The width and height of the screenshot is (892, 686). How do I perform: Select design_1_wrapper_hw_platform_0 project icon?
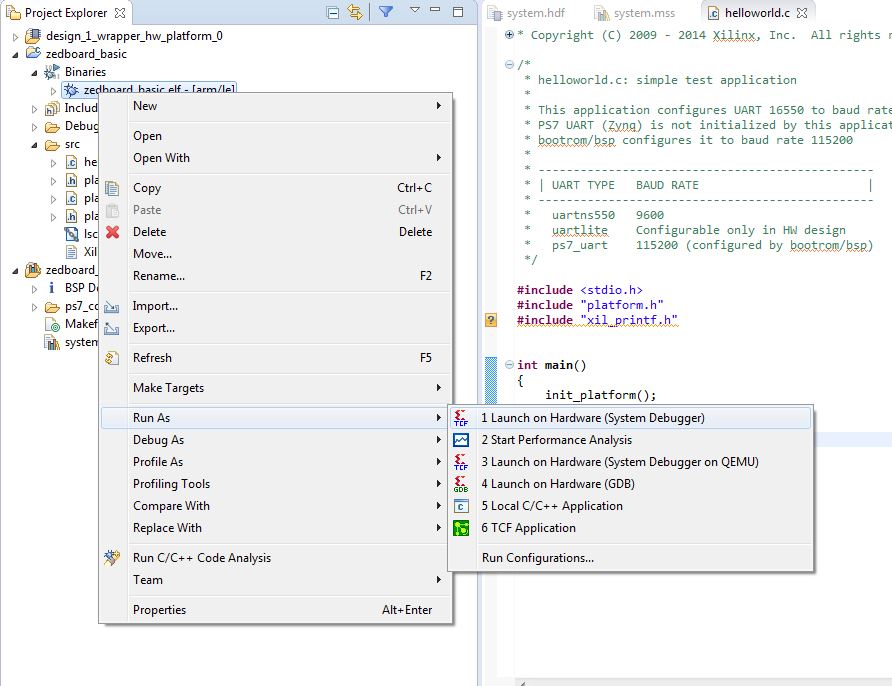pyautogui.click(x=33, y=36)
